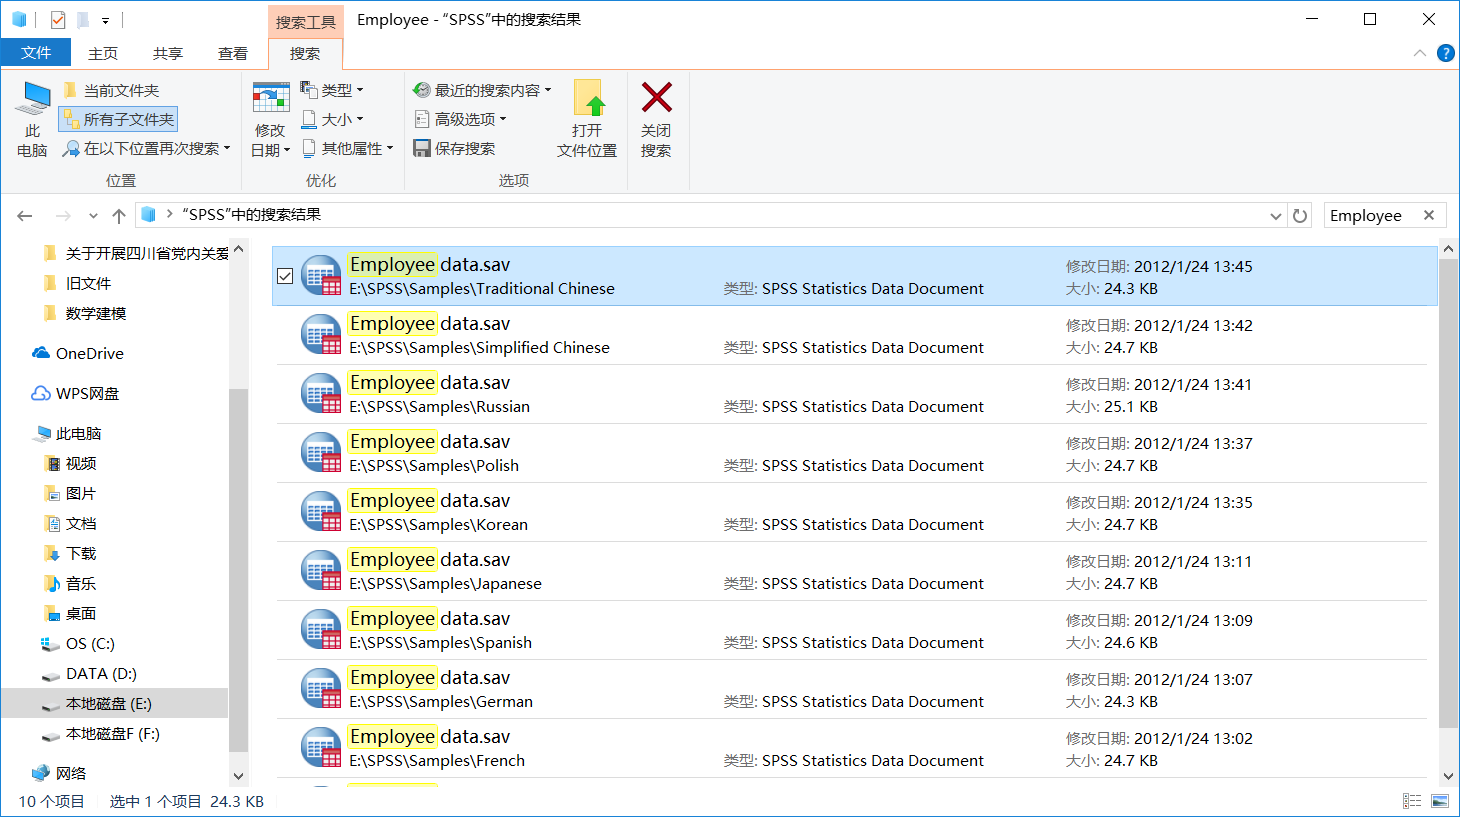Click the Japanese Employee data.sav icon

pos(322,571)
